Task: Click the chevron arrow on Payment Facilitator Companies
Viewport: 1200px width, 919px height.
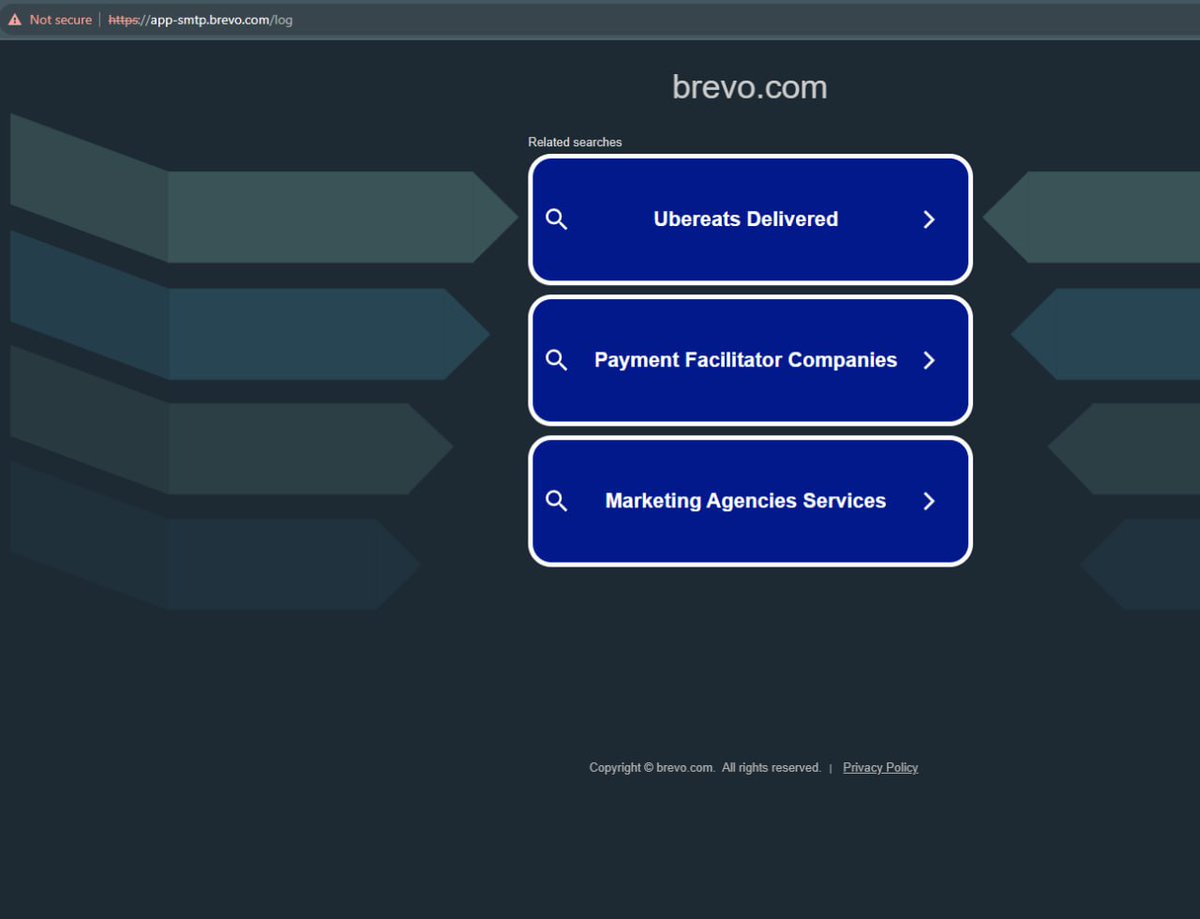Action: click(x=929, y=360)
